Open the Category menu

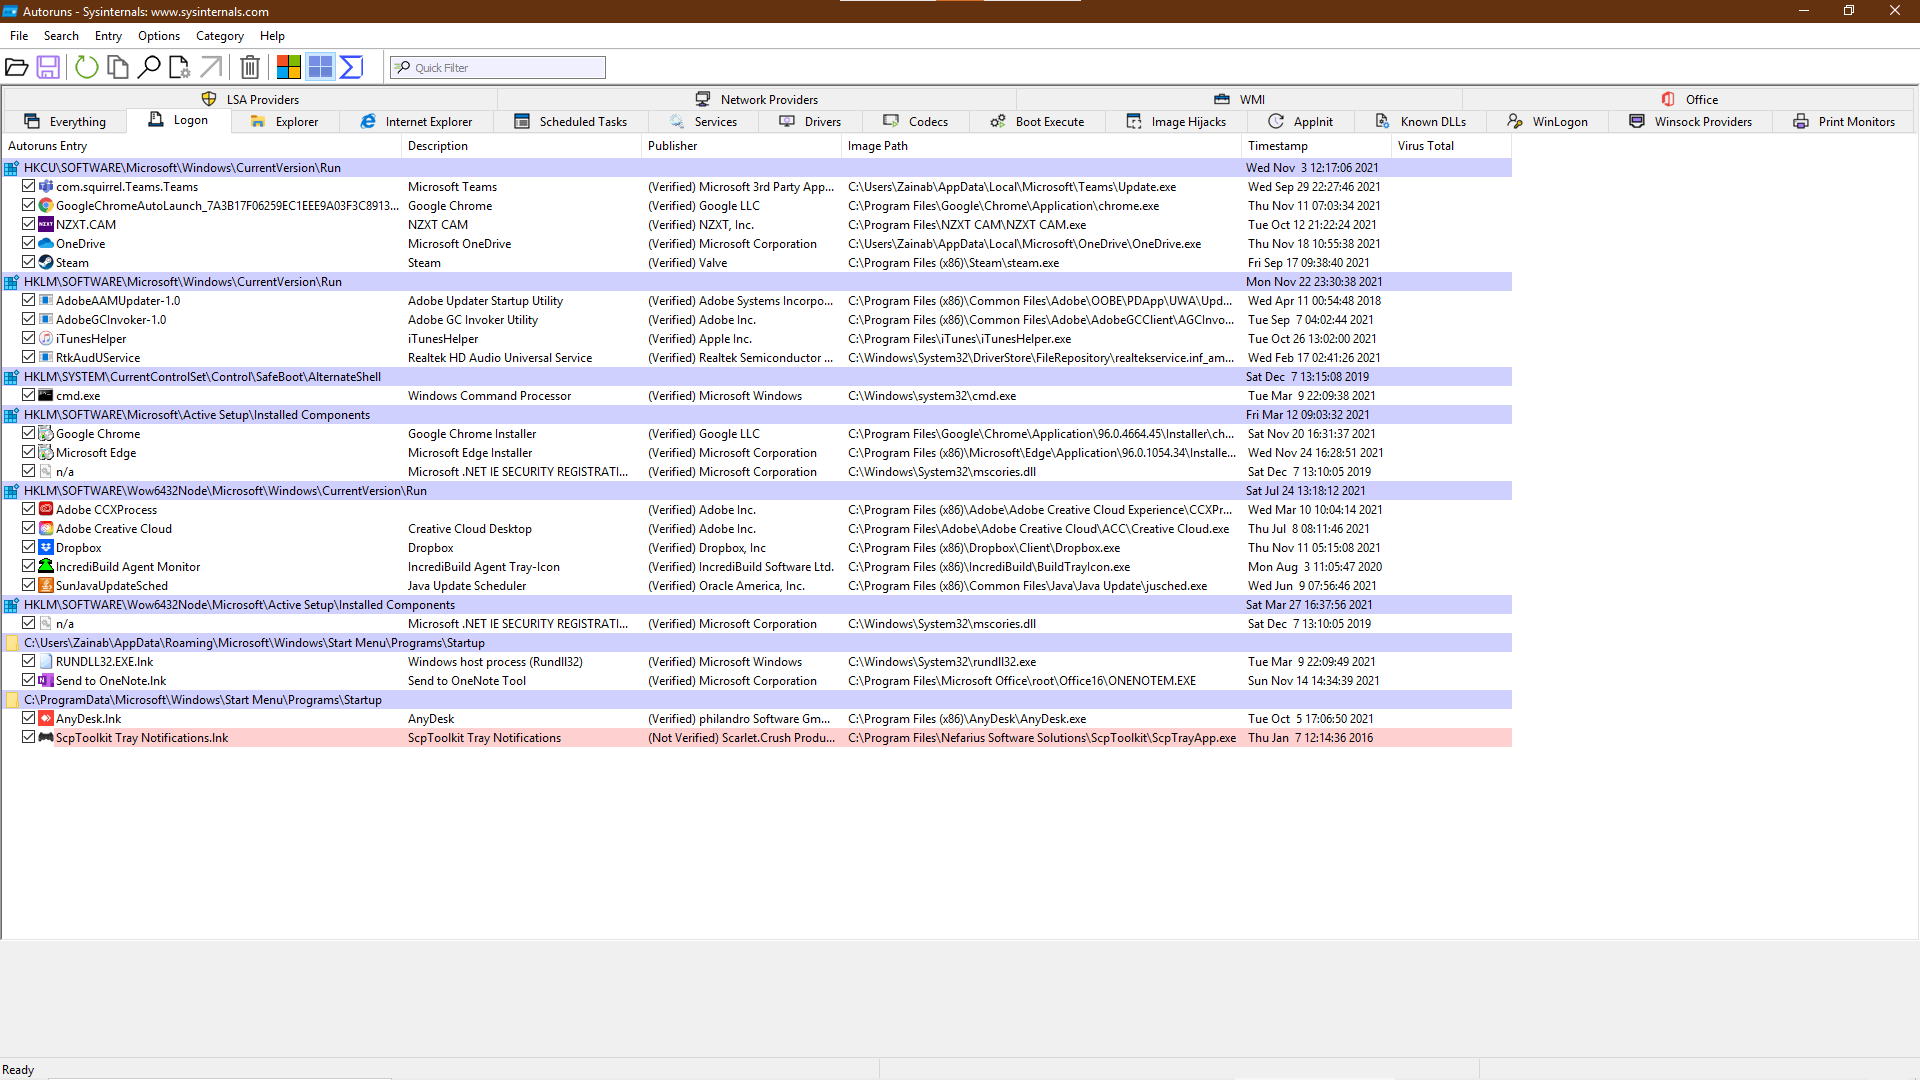pyautogui.click(x=219, y=36)
